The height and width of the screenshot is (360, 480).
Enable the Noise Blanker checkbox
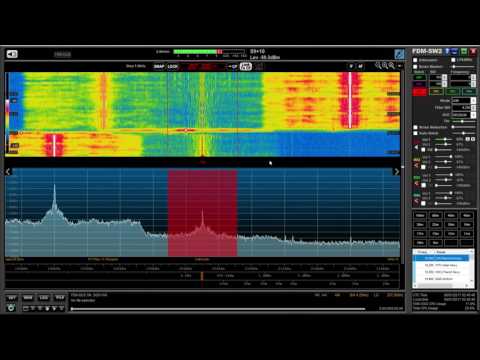tap(415, 66)
